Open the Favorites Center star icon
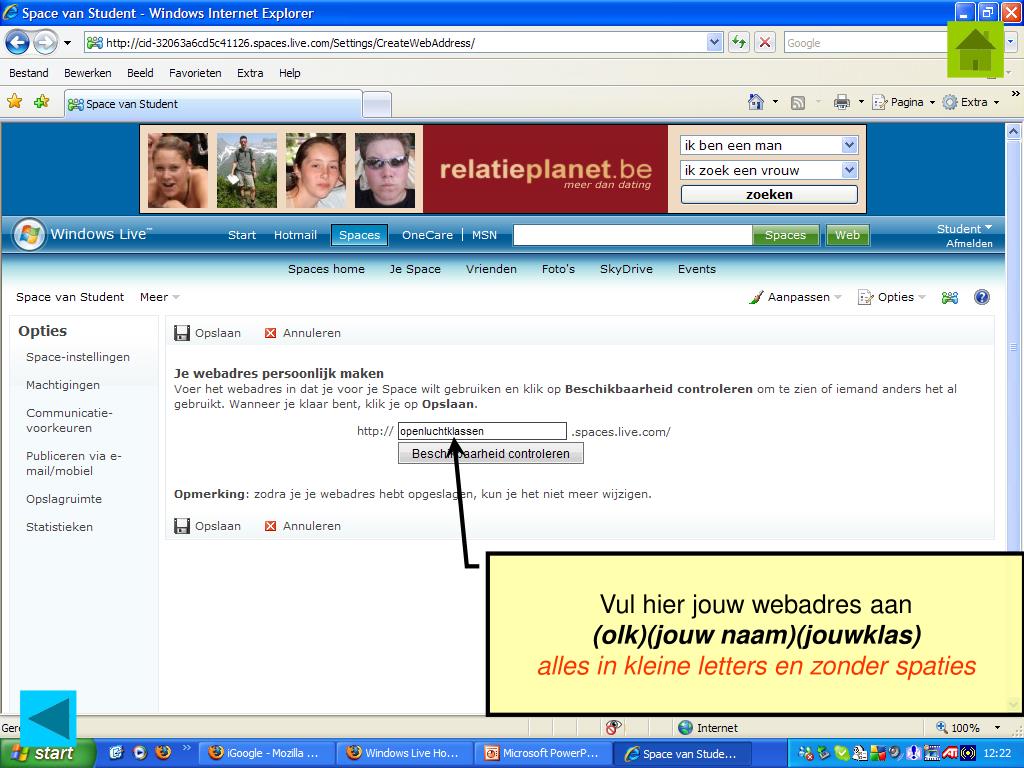 tap(14, 101)
